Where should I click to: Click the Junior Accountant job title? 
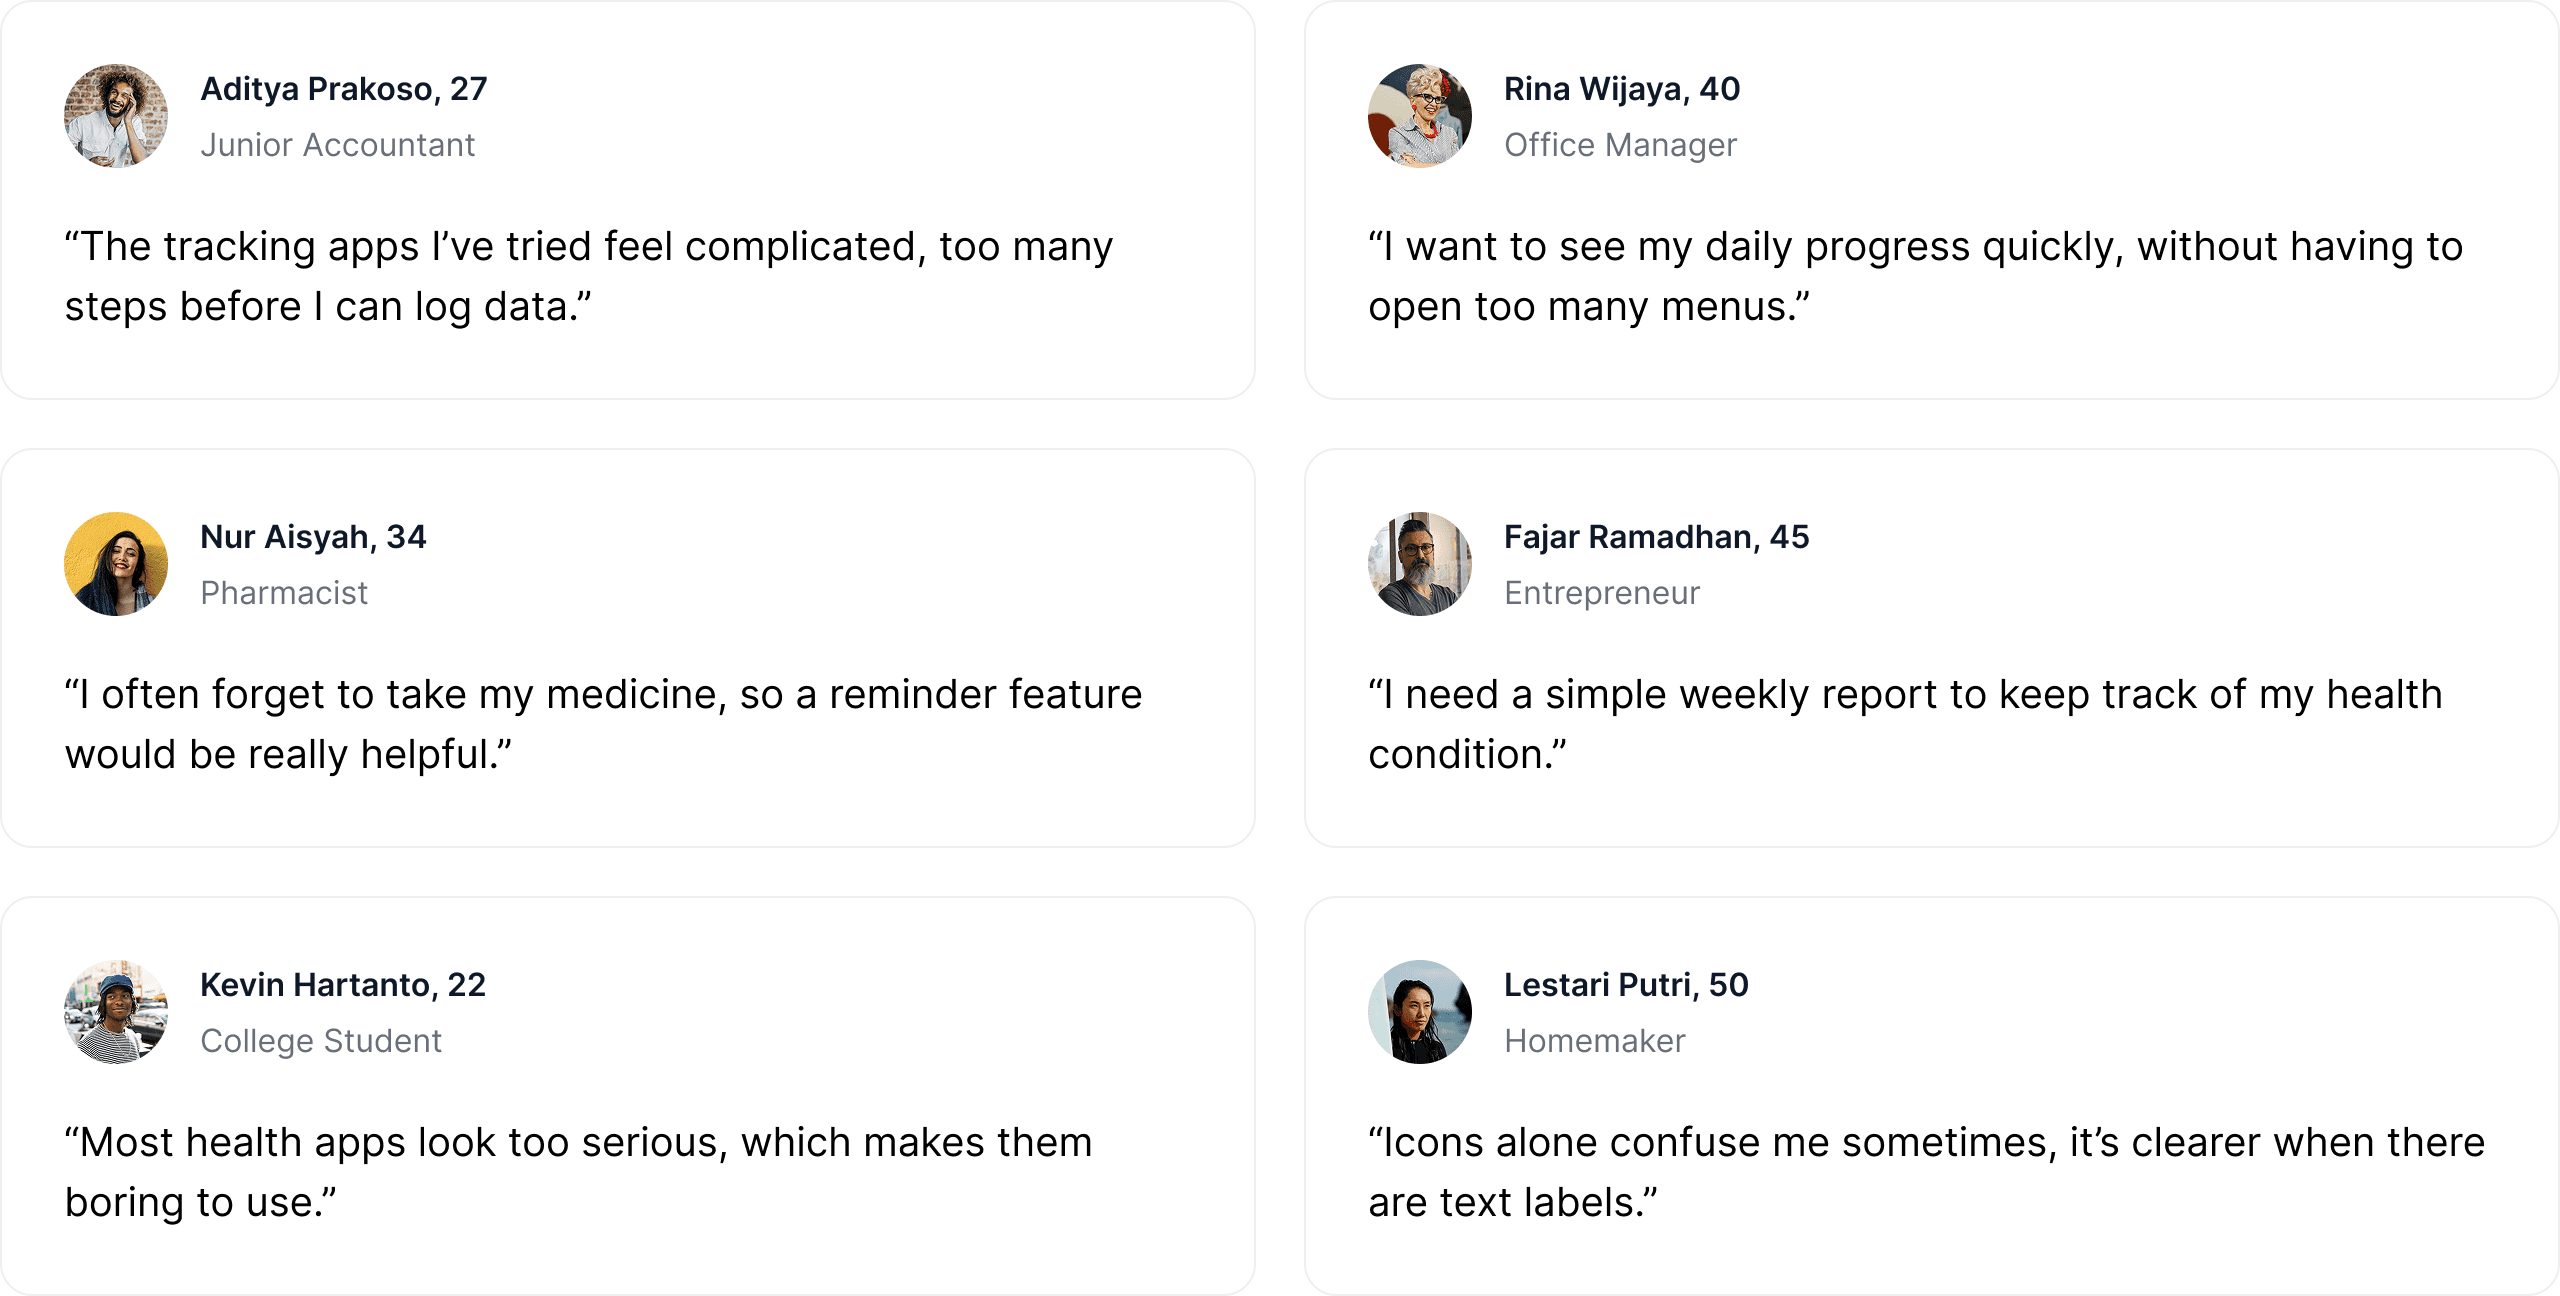click(x=338, y=145)
